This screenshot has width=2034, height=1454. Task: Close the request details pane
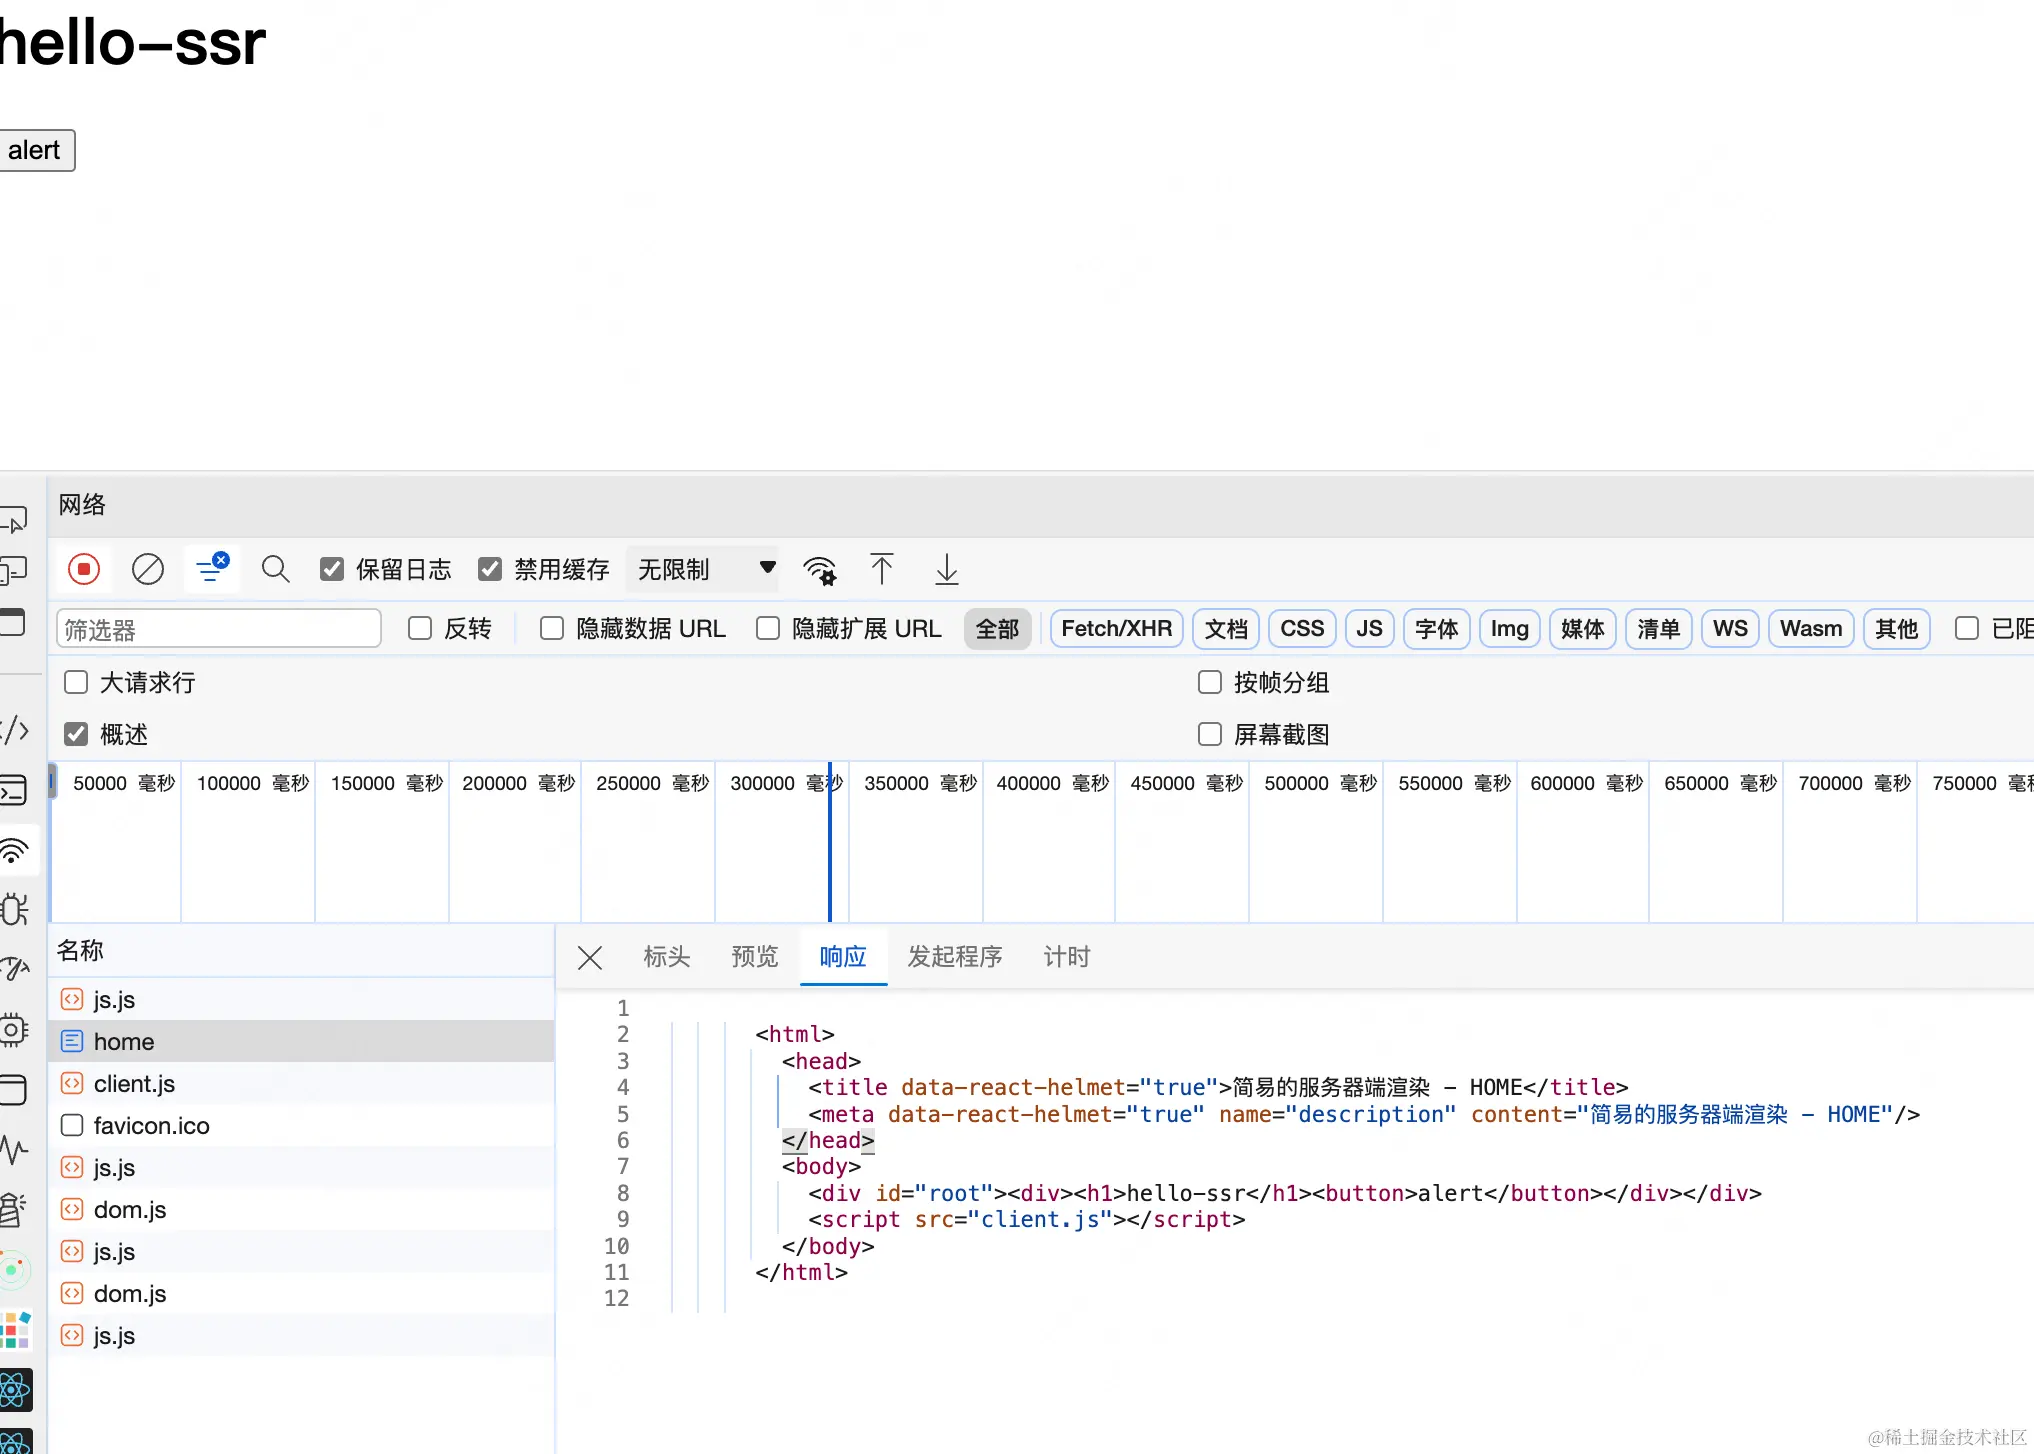point(589,958)
